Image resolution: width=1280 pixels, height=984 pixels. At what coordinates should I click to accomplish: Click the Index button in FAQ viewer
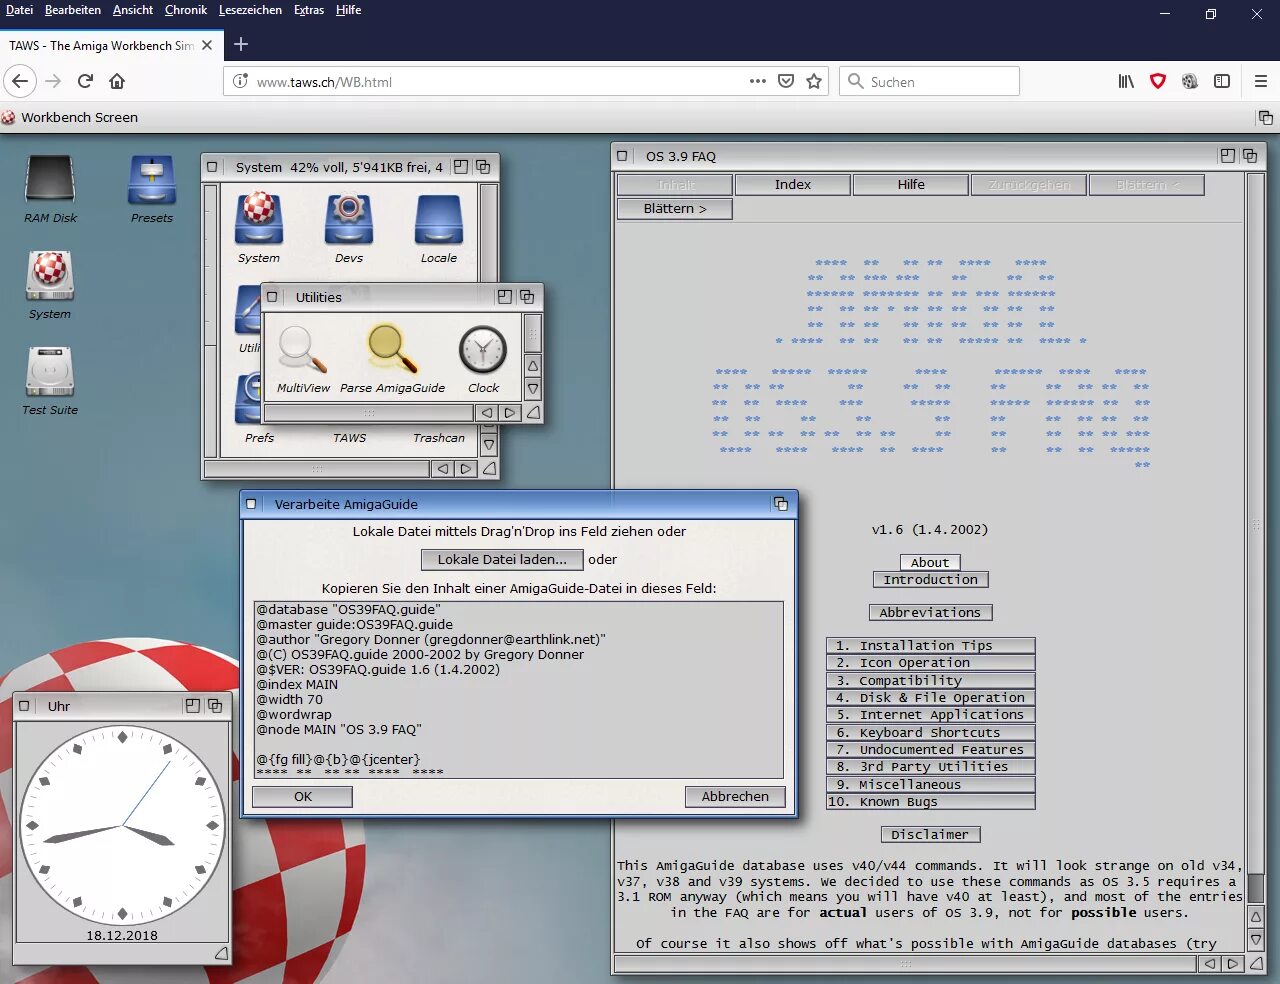coord(793,185)
